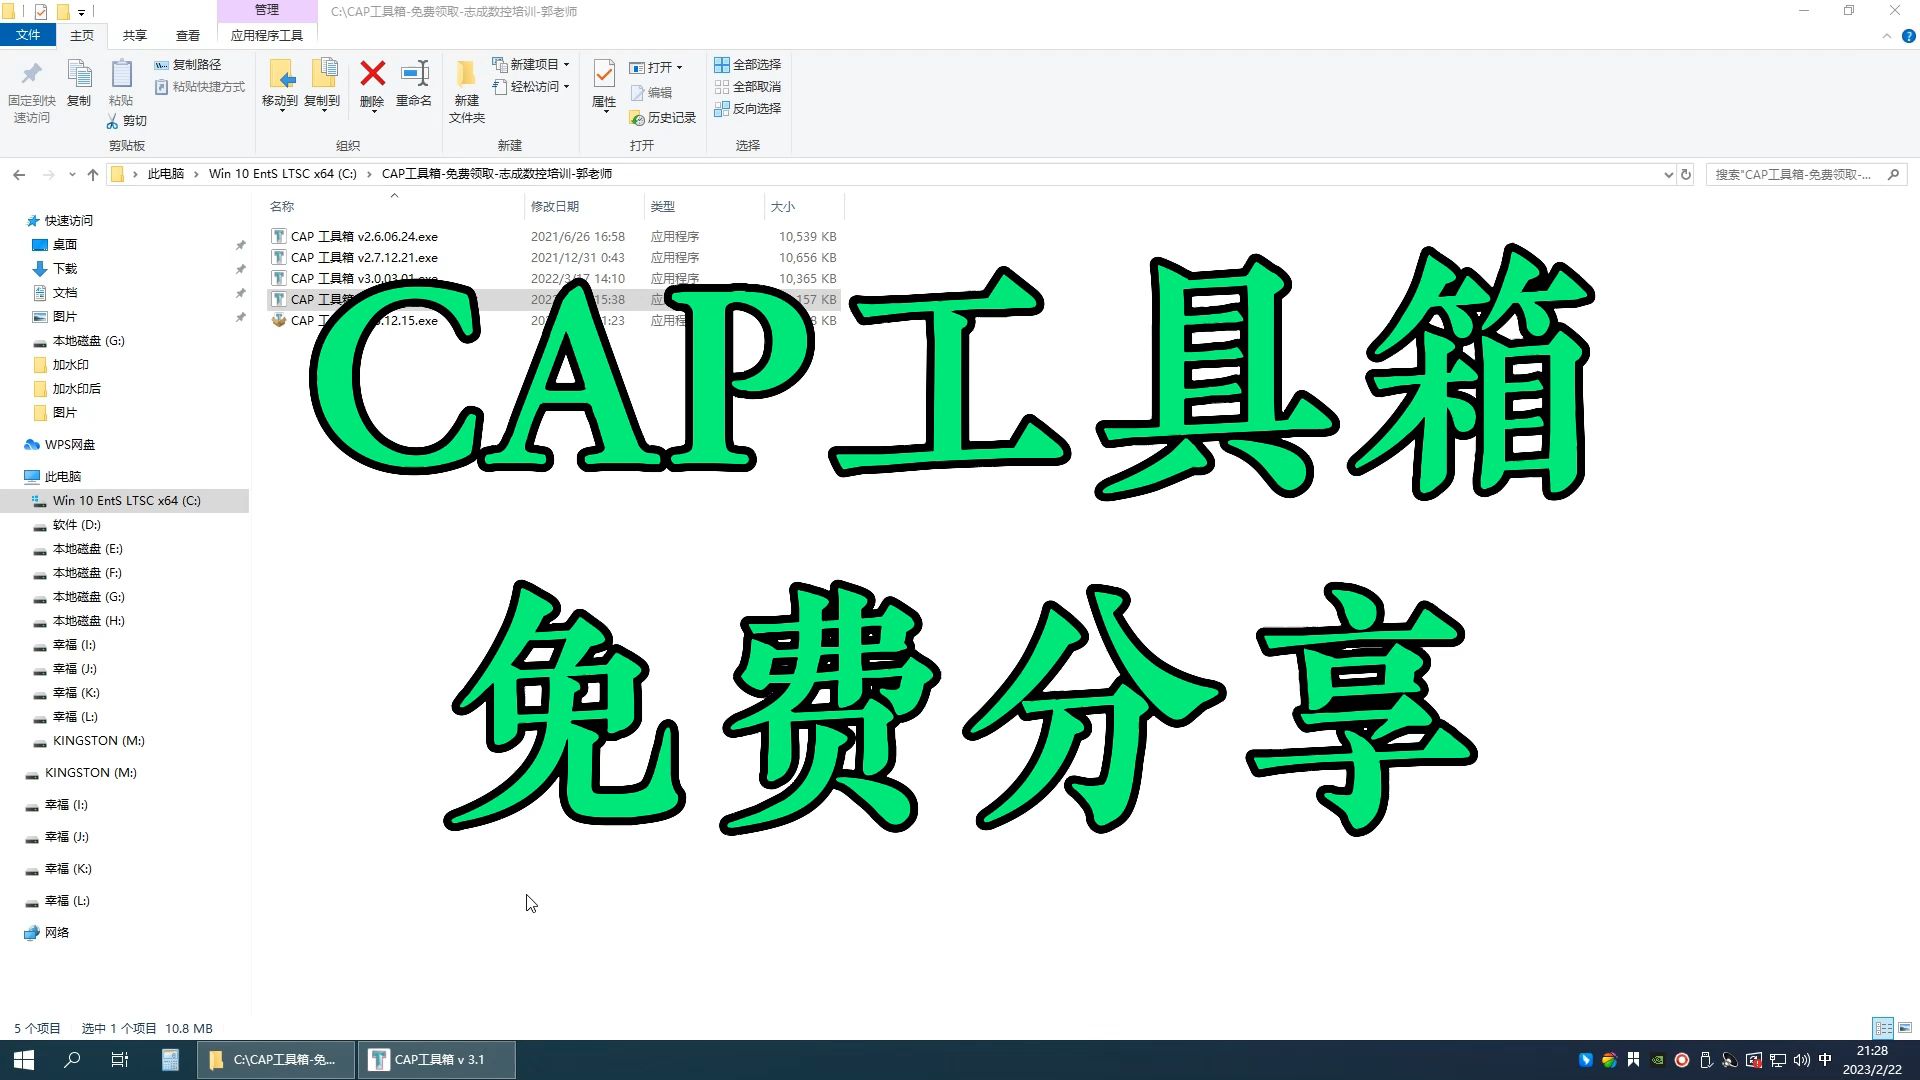Rename the selected file

(414, 90)
